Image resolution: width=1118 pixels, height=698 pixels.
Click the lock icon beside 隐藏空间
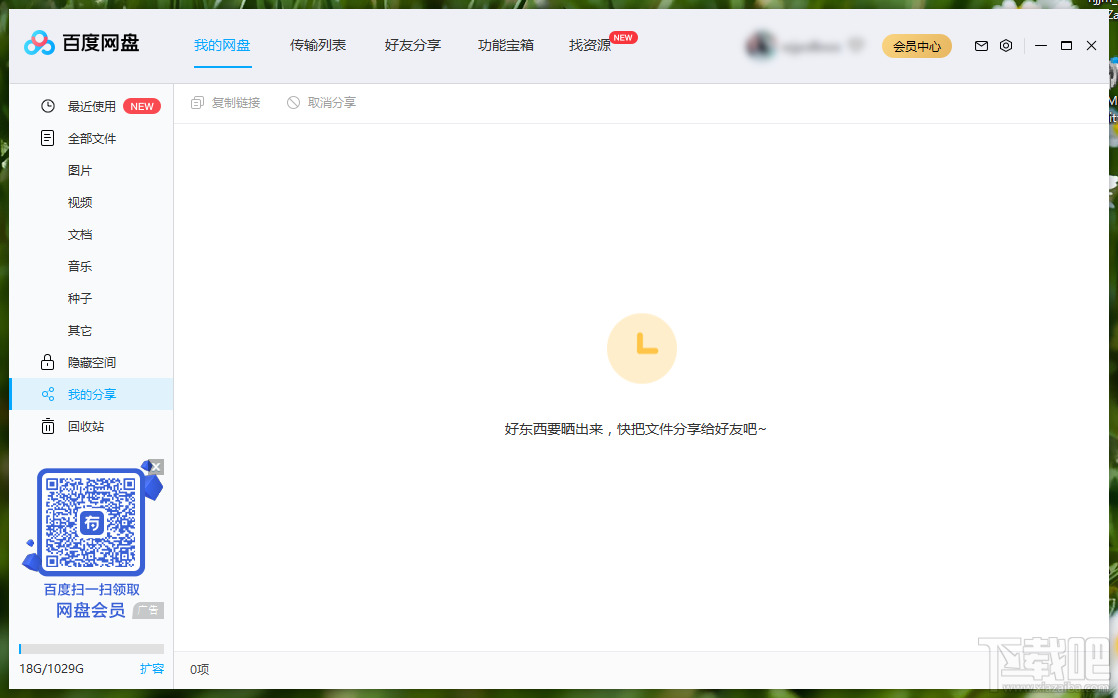click(x=48, y=362)
